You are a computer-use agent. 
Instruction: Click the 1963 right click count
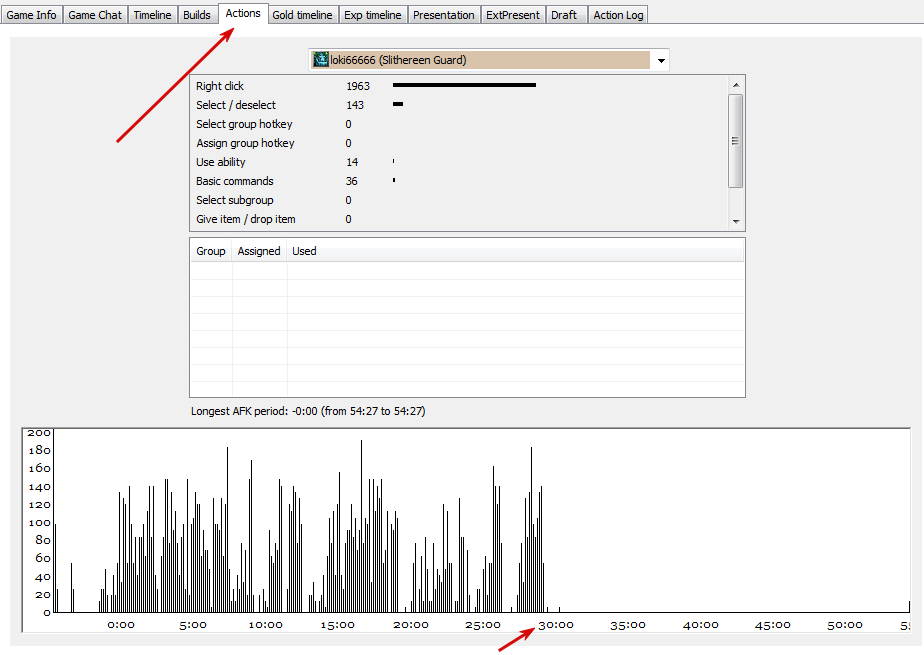pos(358,86)
